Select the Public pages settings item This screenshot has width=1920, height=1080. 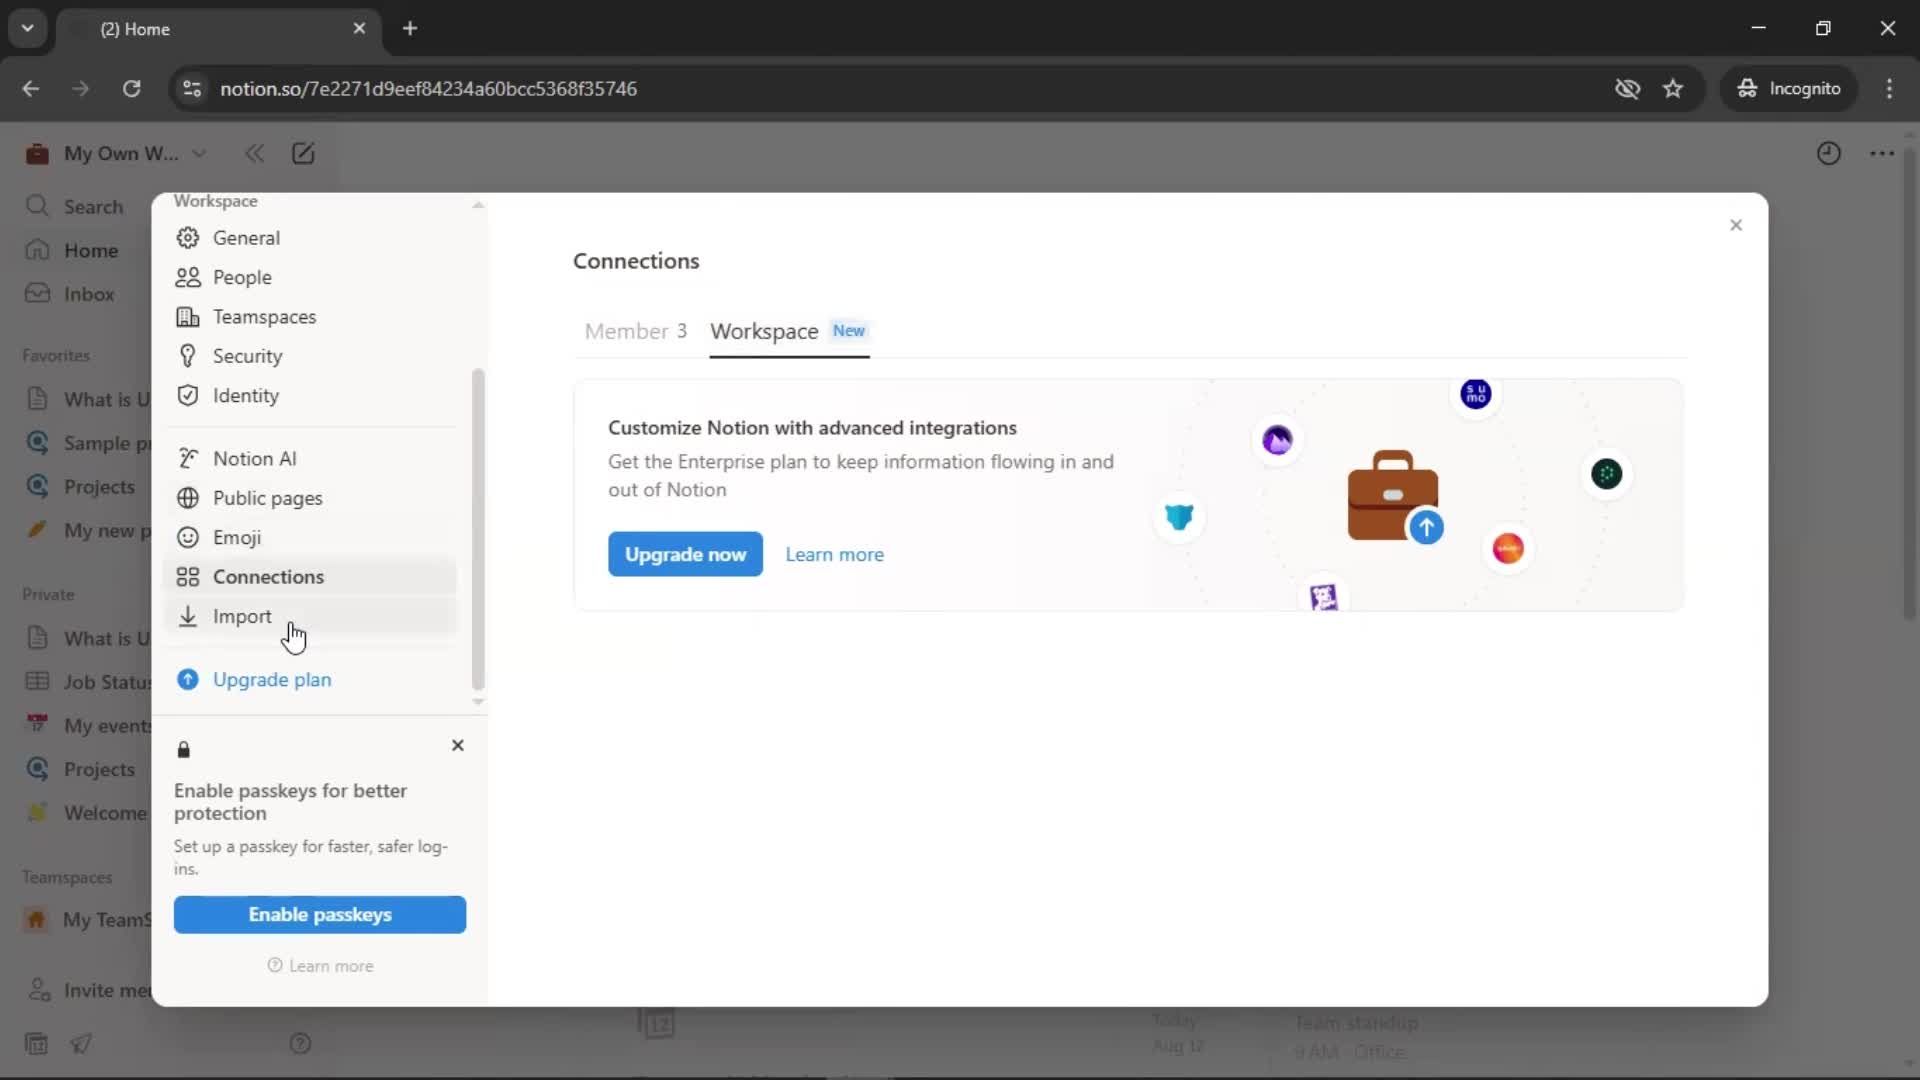[x=310, y=498]
